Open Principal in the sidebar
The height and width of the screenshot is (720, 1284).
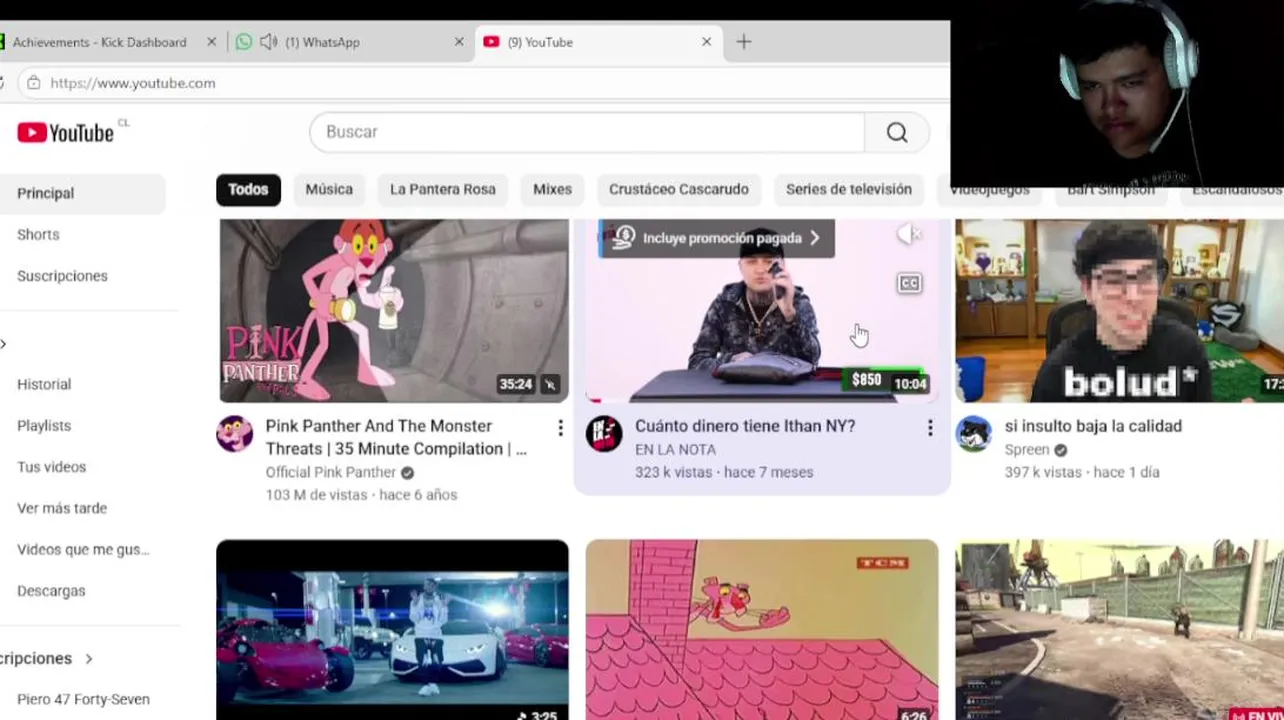pos(83,193)
